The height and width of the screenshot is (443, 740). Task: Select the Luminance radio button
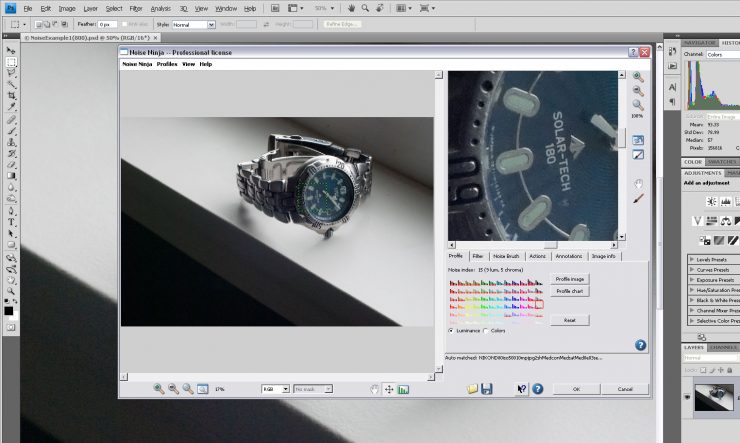coord(451,331)
